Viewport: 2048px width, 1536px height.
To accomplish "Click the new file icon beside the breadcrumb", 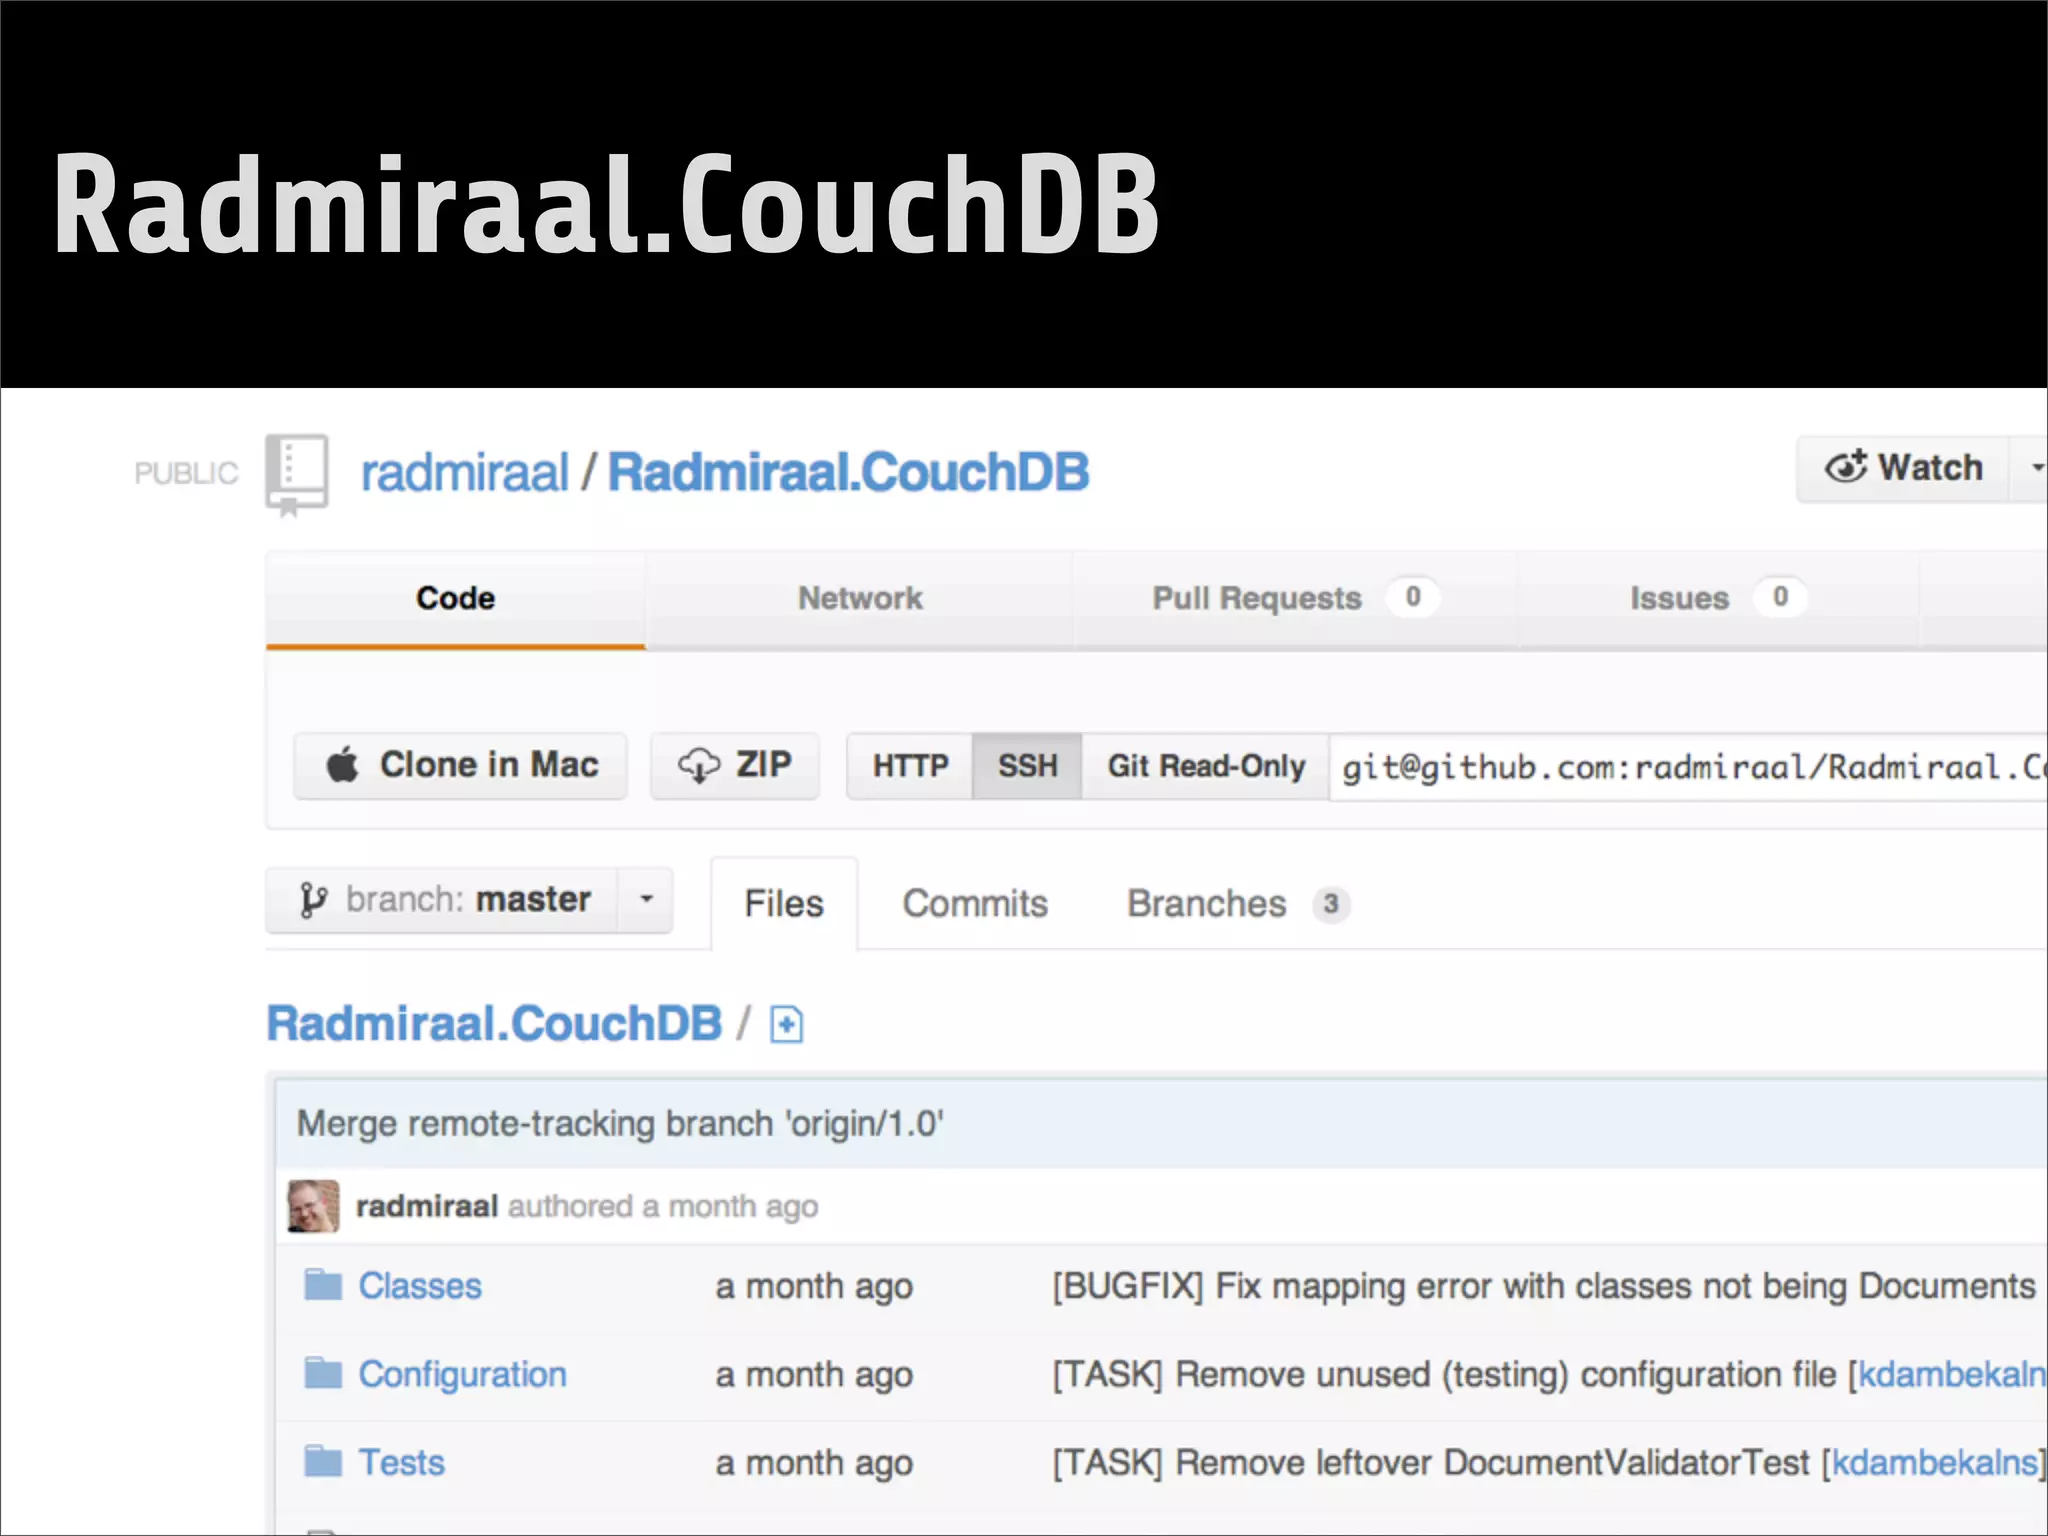I will point(787,1025).
